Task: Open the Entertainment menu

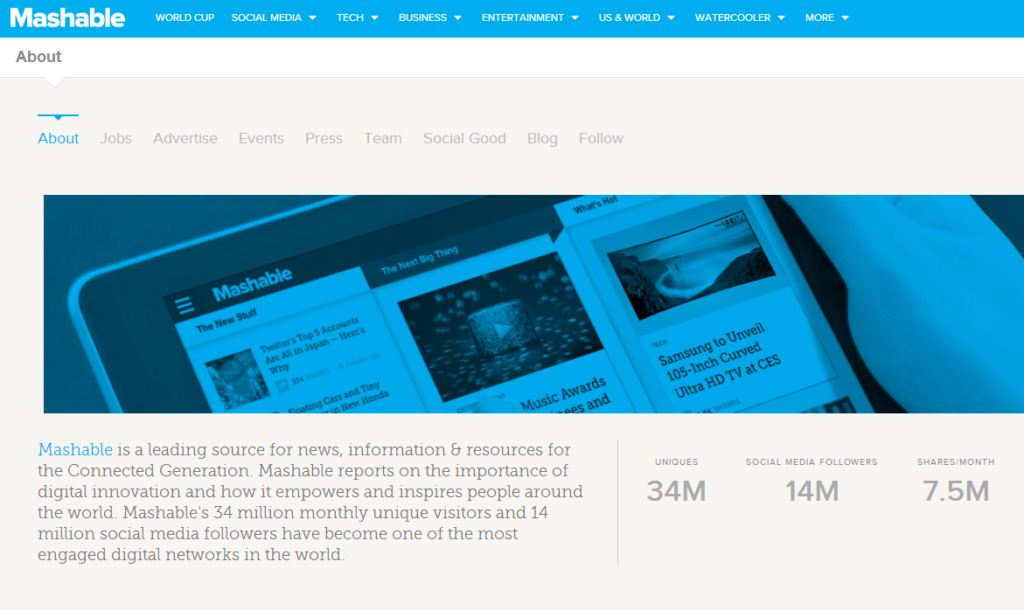Action: (522, 18)
